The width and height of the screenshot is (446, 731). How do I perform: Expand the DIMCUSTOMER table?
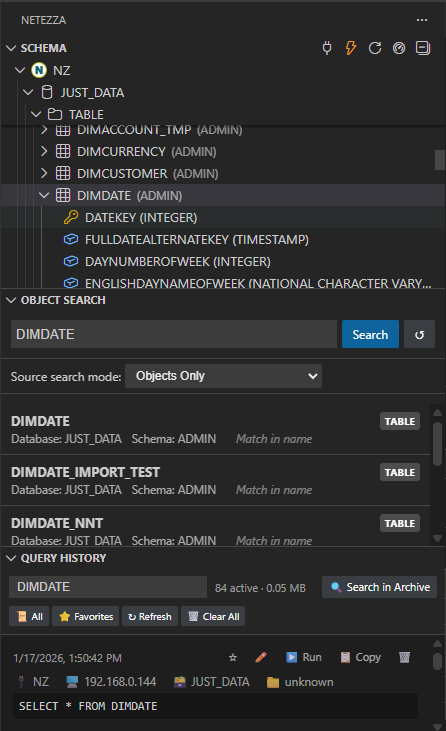(x=44, y=173)
